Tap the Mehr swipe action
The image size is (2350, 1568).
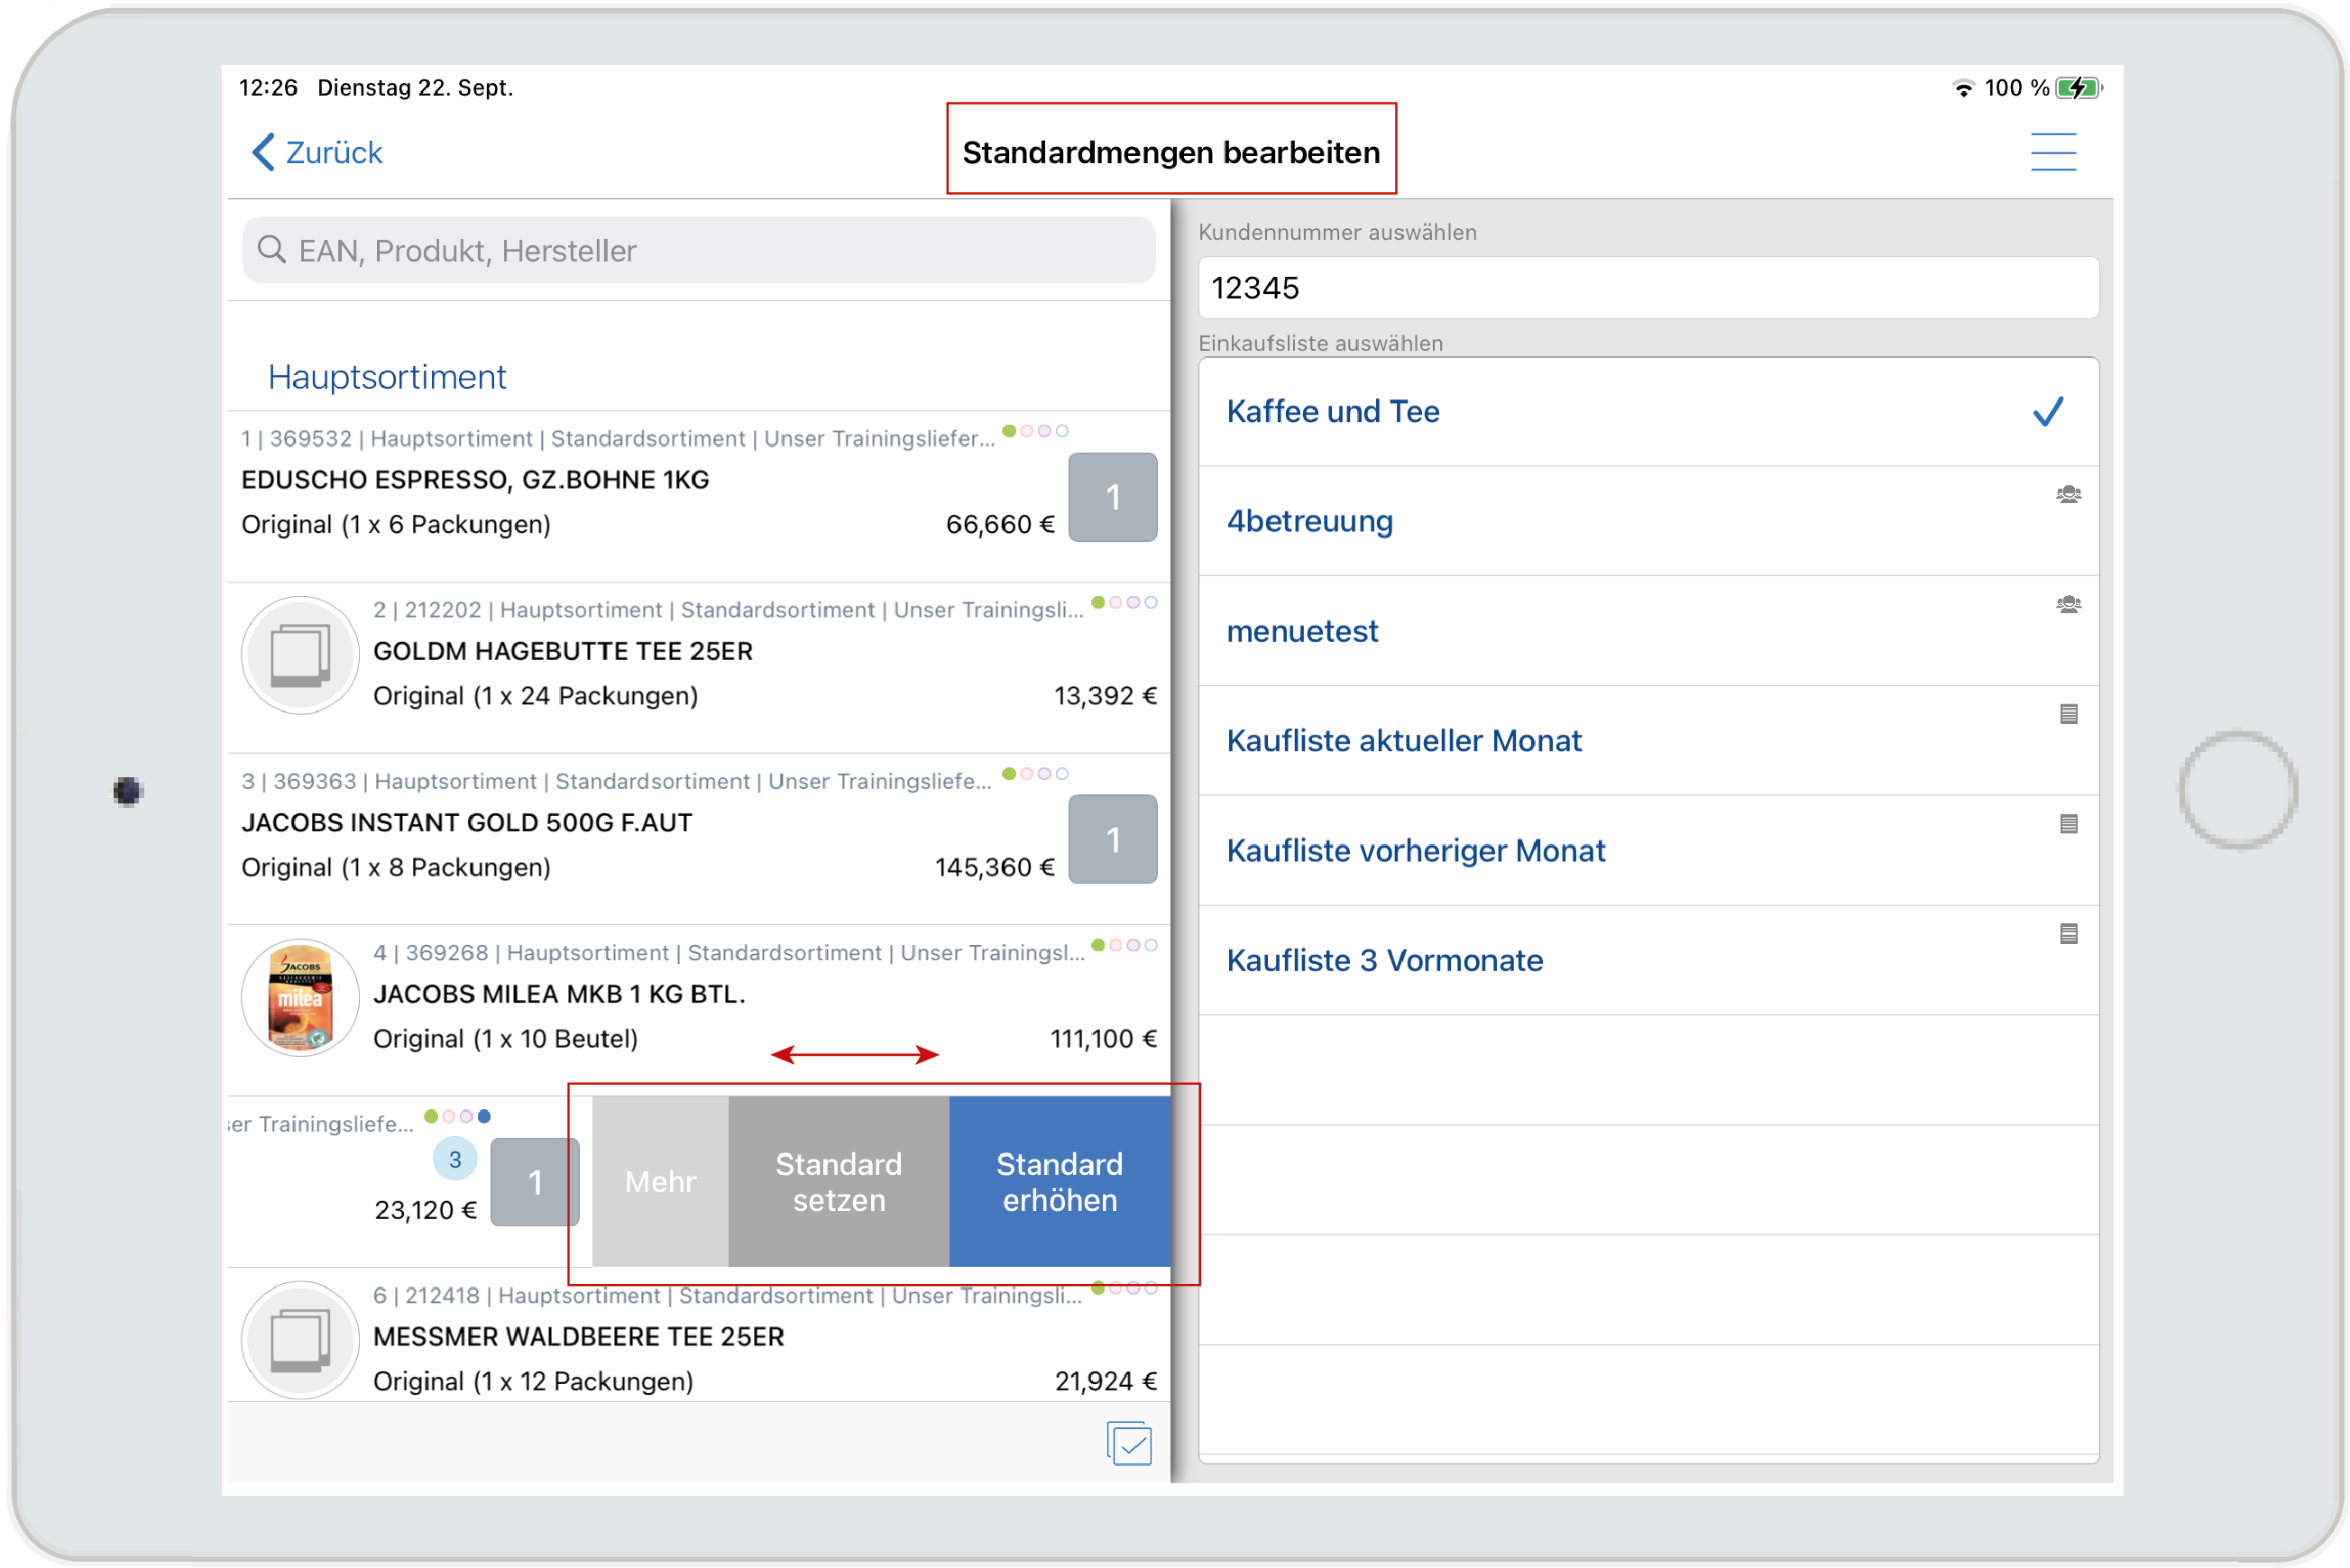660,1181
